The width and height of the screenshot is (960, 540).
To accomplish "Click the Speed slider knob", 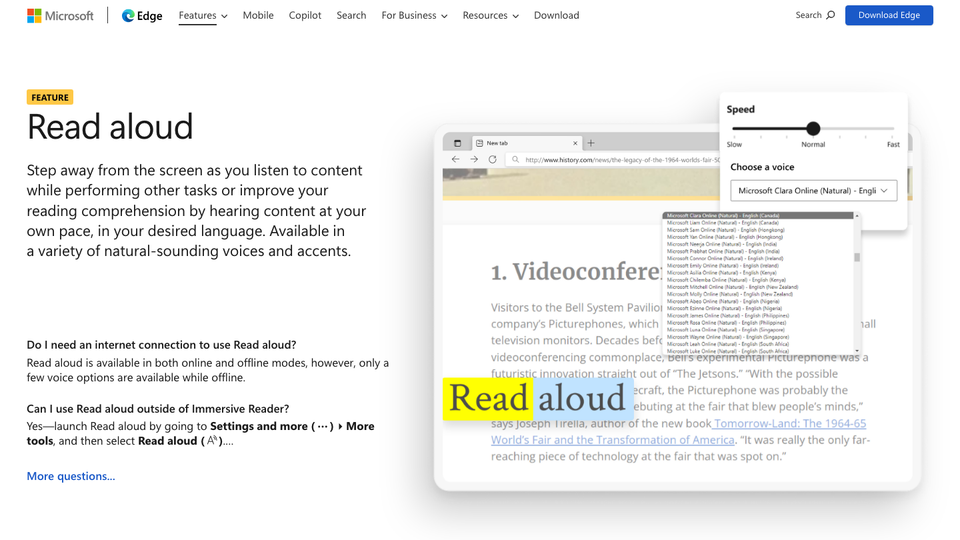I will [x=812, y=129].
